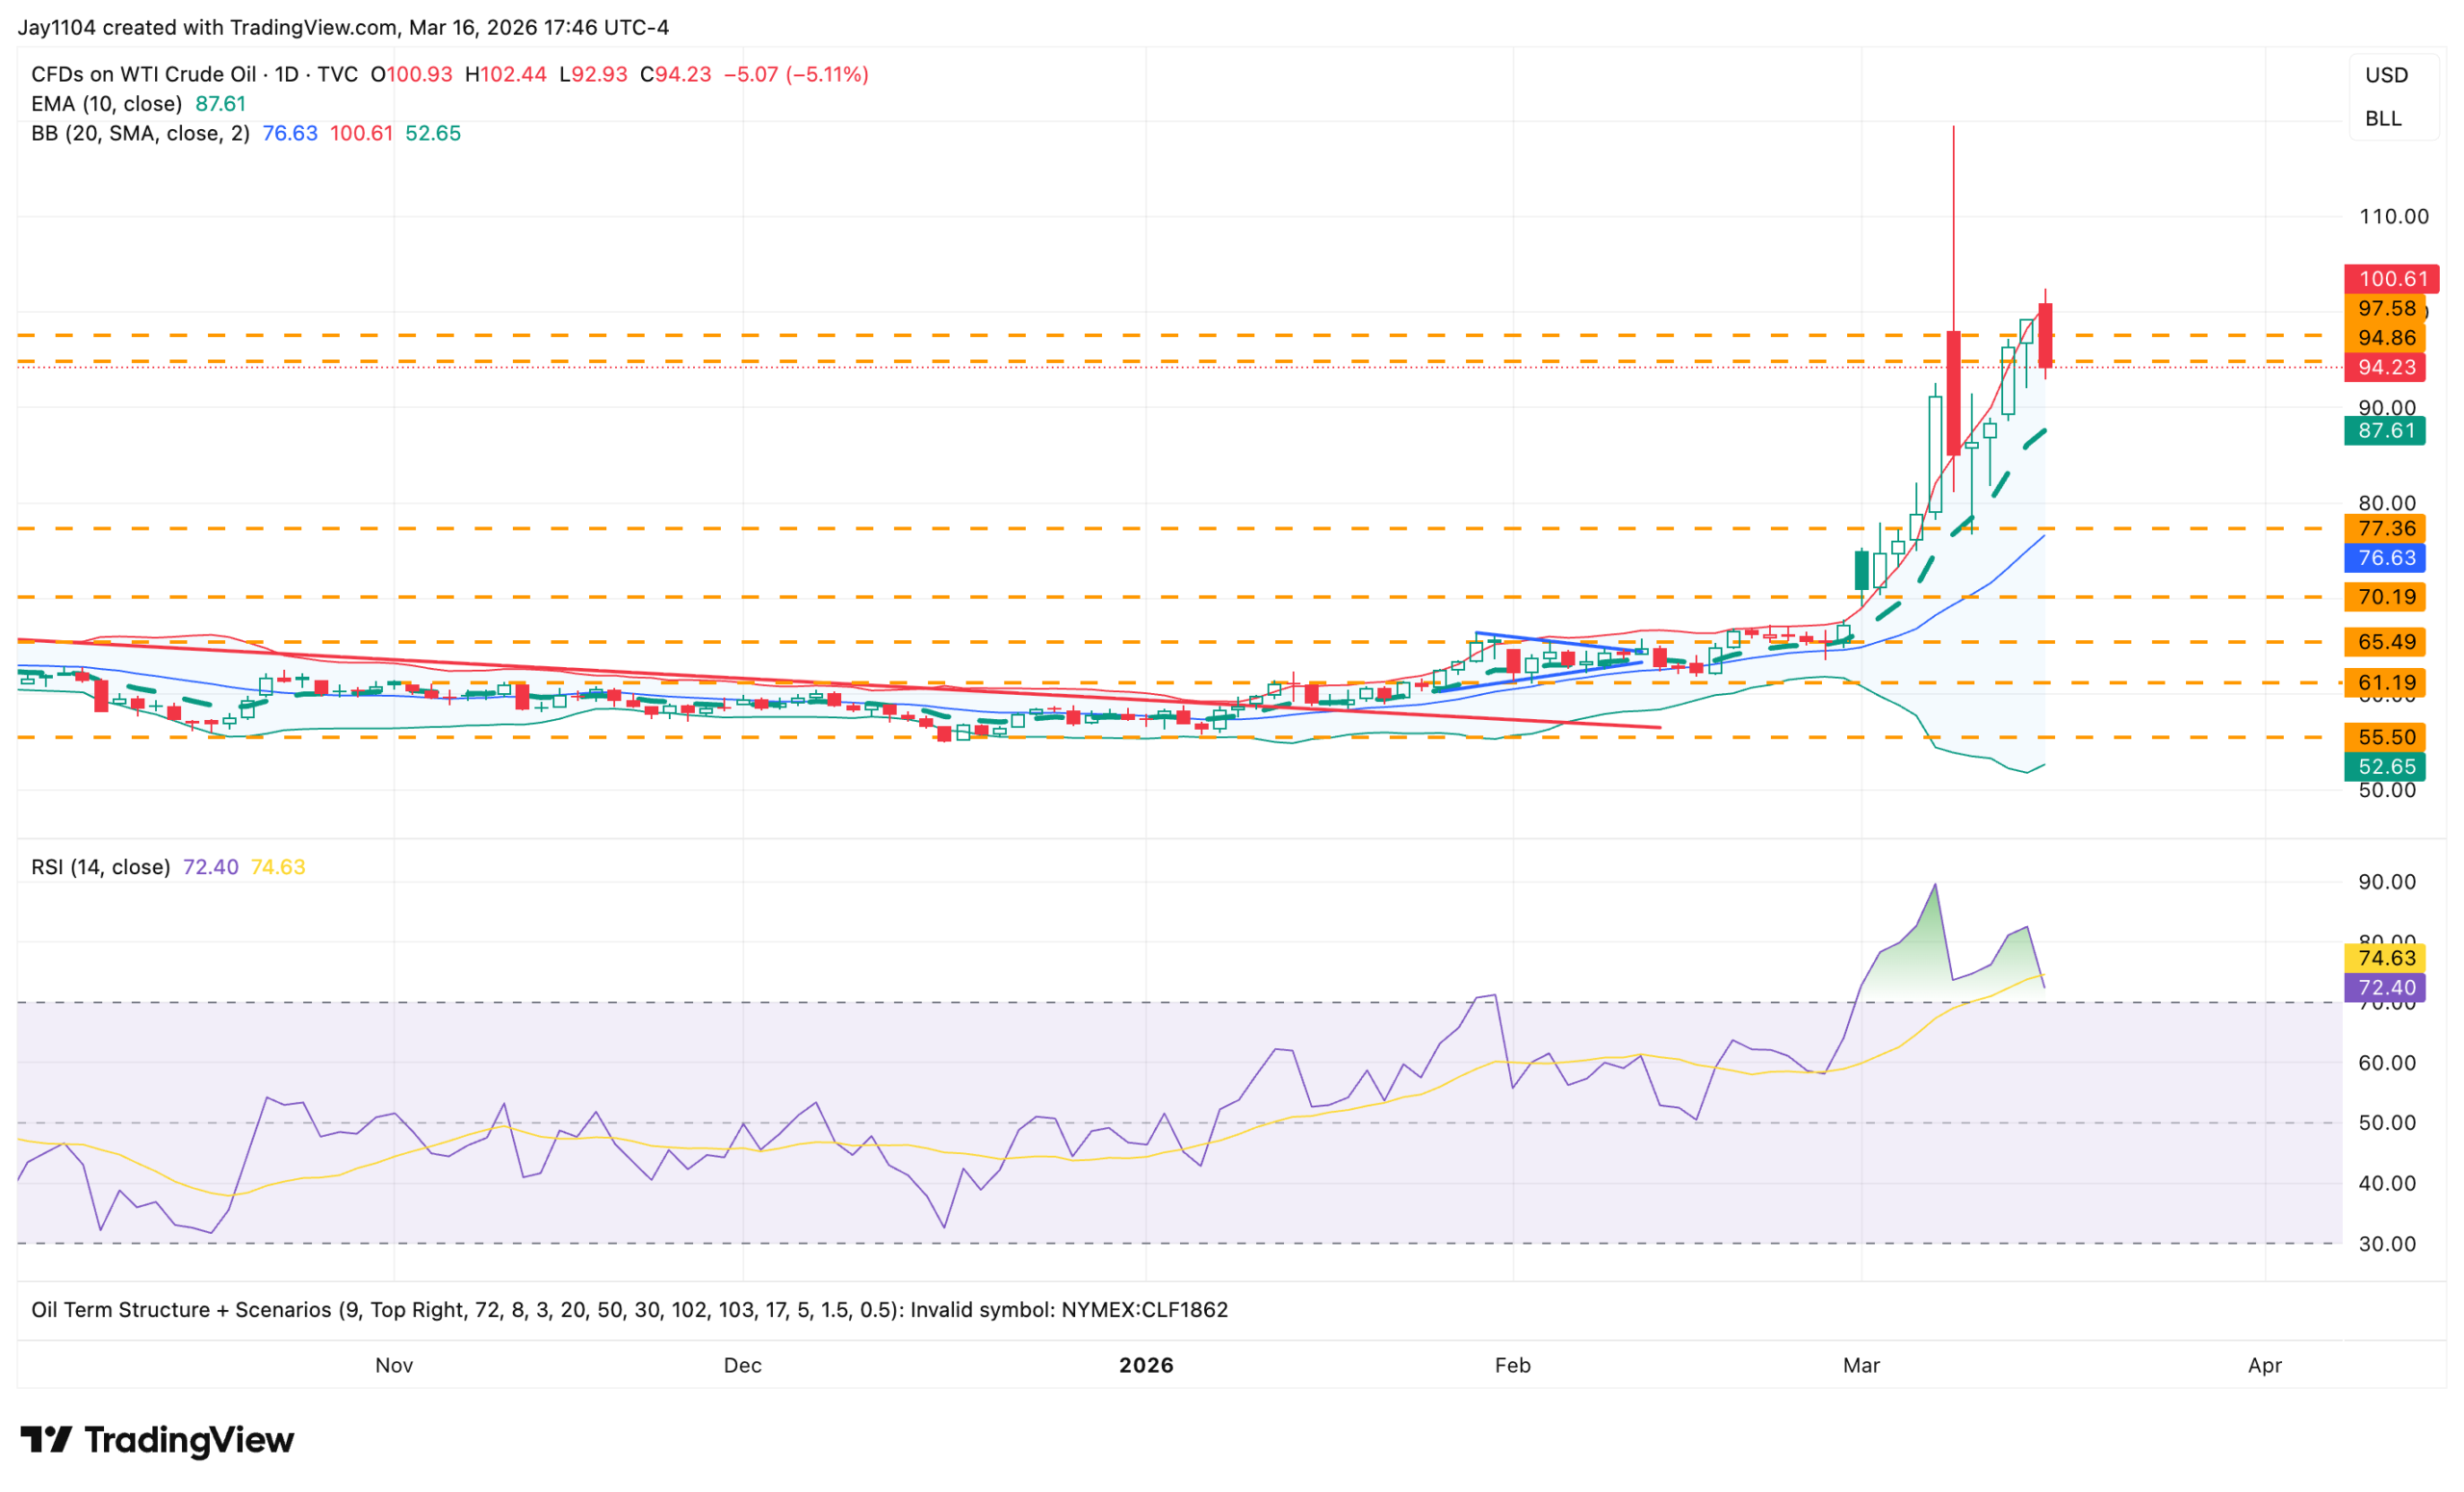This screenshot has width=2464, height=1492.
Task: Click the orange 61.19 price level tag
Action: click(x=2385, y=683)
